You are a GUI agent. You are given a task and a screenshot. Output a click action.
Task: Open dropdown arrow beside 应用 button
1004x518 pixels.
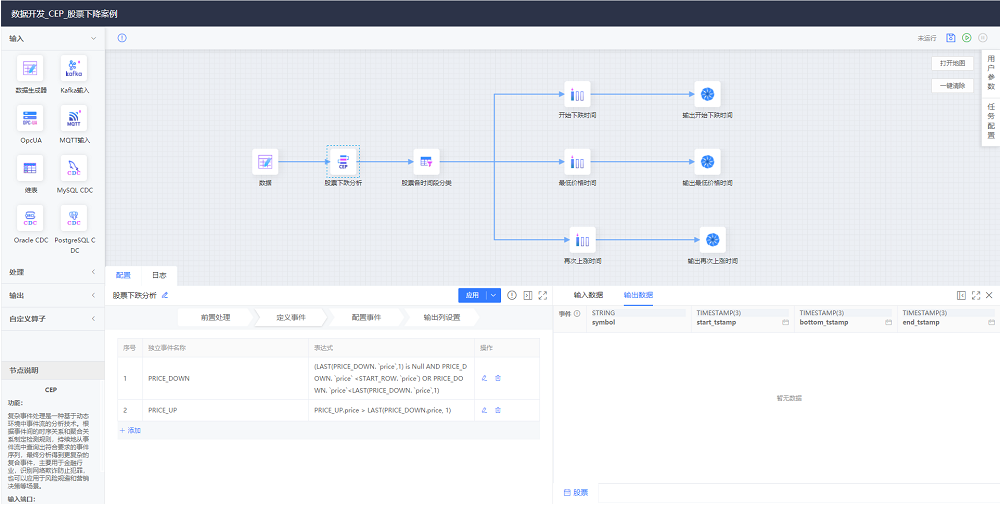point(494,296)
